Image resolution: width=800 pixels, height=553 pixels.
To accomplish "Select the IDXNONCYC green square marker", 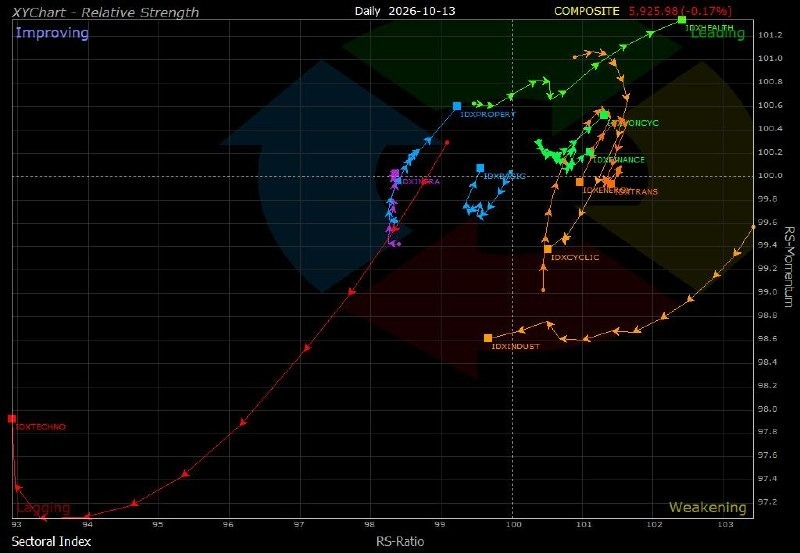I will [x=604, y=115].
